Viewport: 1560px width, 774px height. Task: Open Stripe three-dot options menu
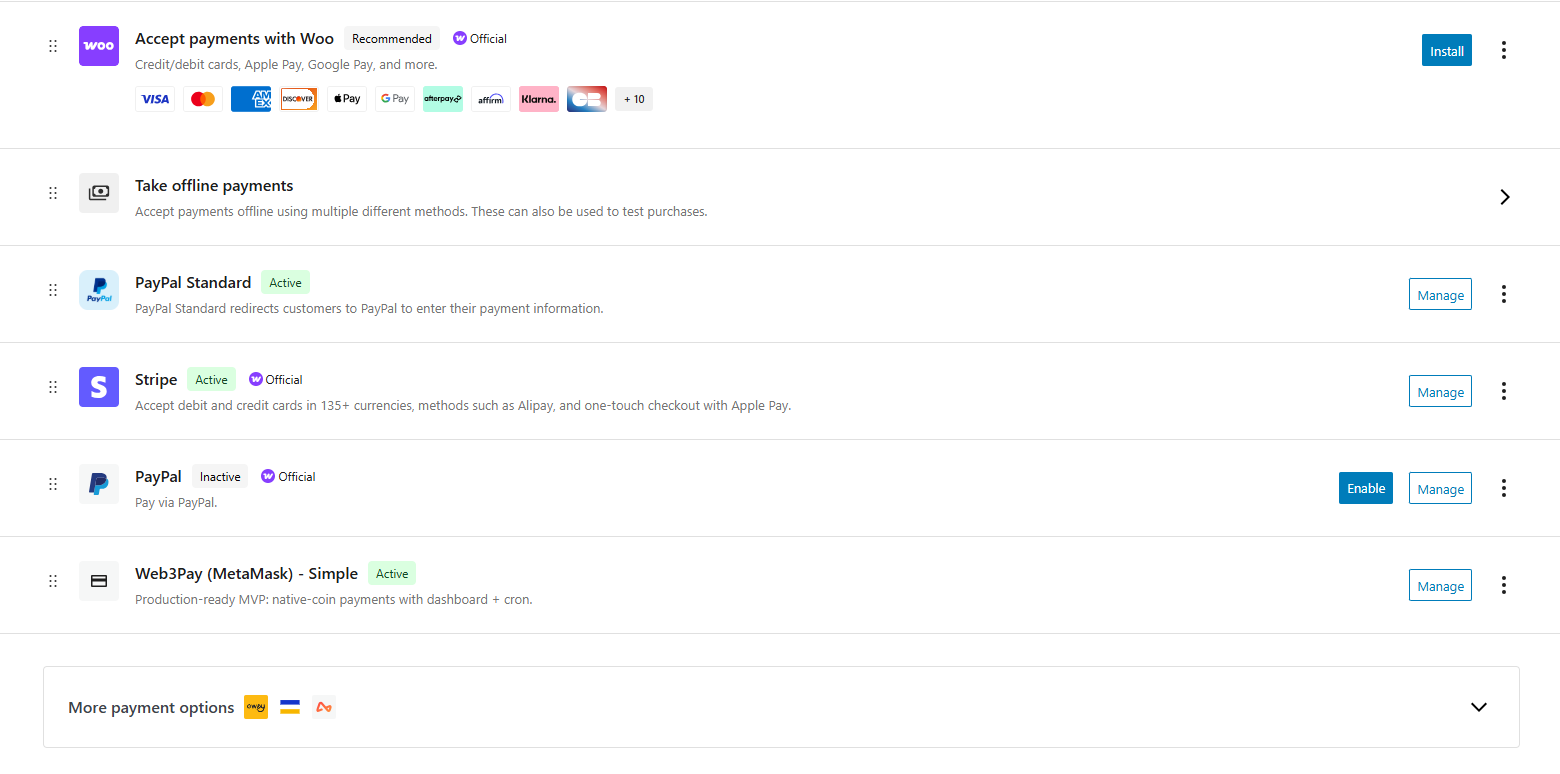[x=1504, y=391]
